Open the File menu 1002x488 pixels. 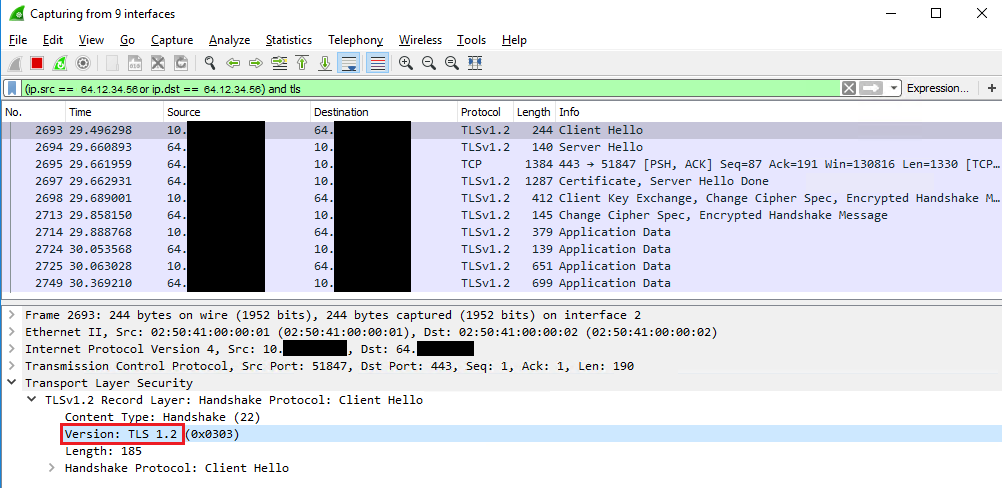(18, 40)
